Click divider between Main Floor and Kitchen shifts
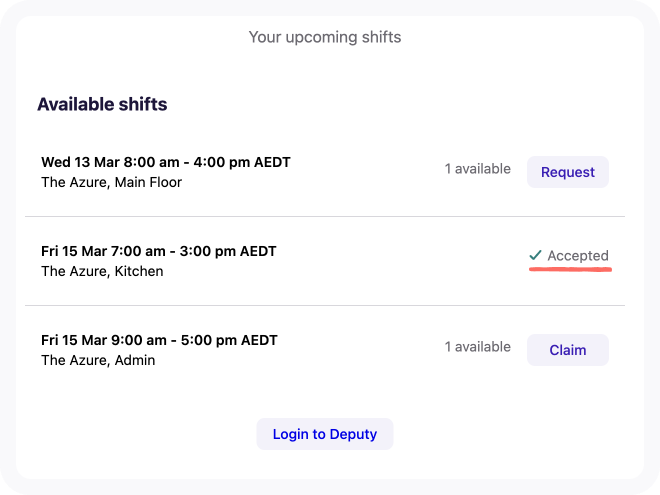 [325, 216]
